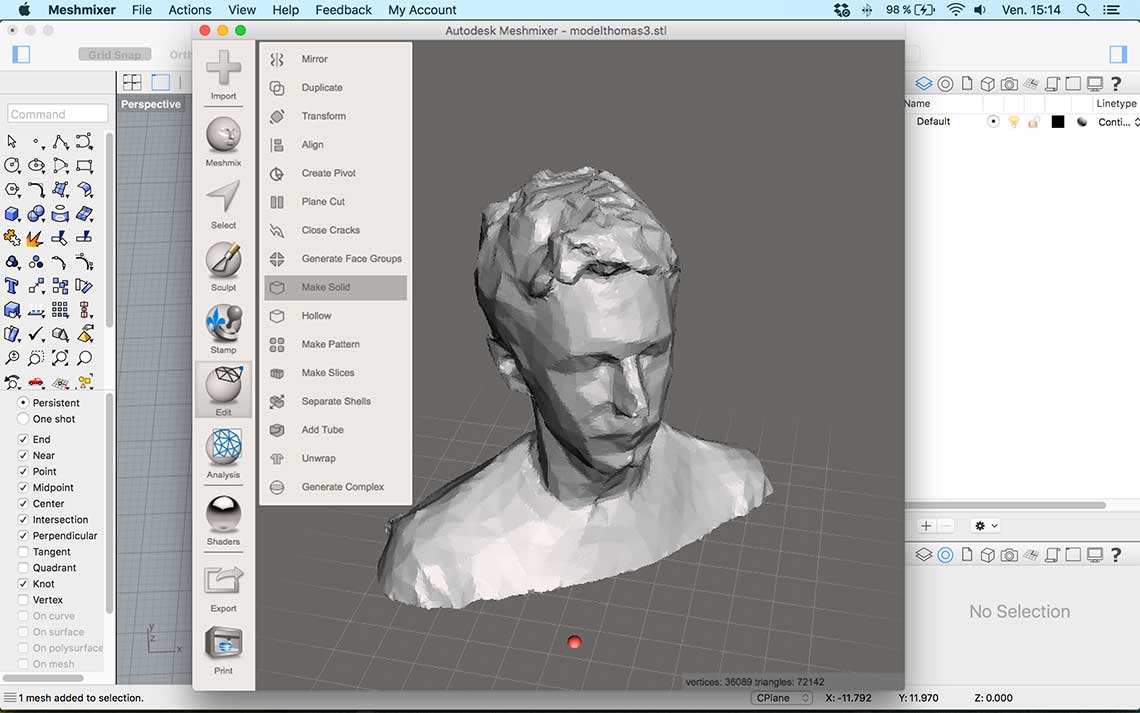Choose Duplicate from the Edit list

pyautogui.click(x=335, y=87)
